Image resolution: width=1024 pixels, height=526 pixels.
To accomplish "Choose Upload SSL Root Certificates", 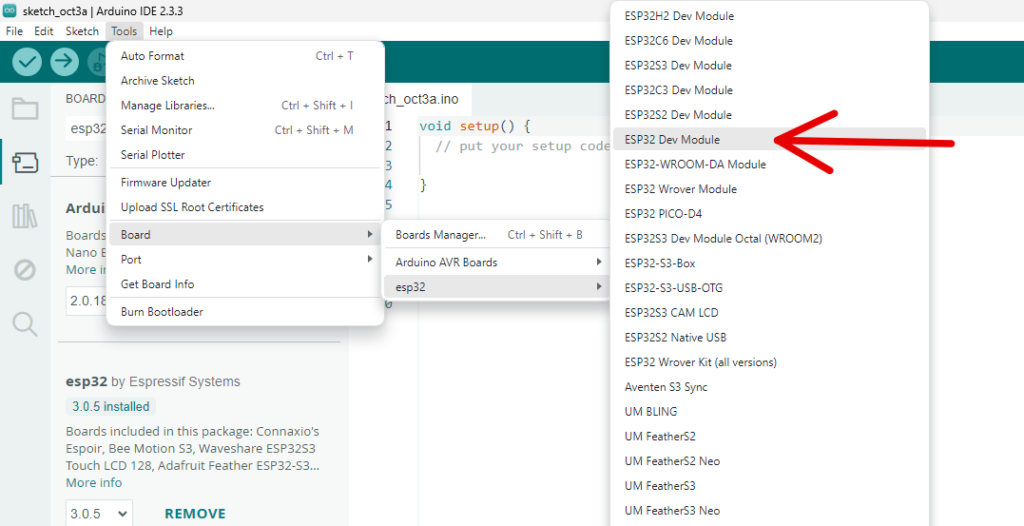I will [245, 207].
